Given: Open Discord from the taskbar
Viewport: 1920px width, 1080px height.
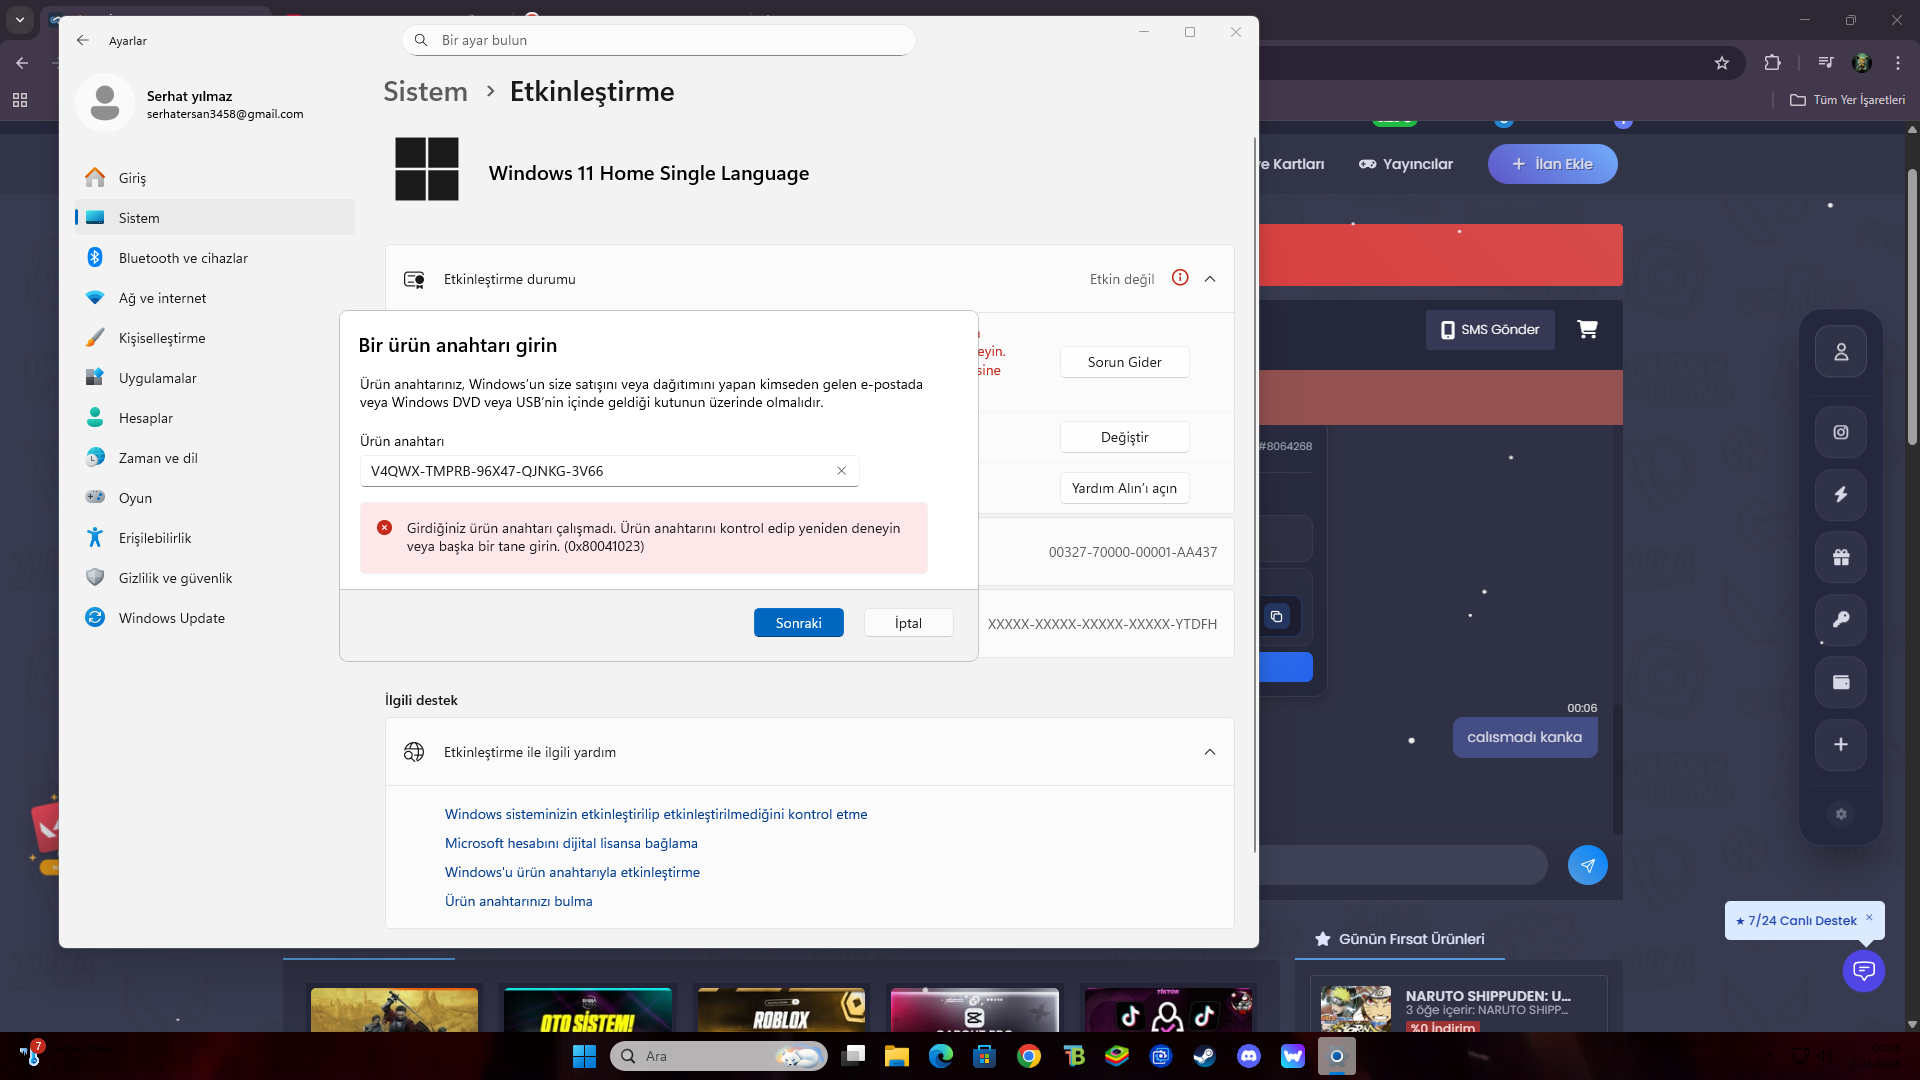Looking at the screenshot, I should click(1248, 1056).
